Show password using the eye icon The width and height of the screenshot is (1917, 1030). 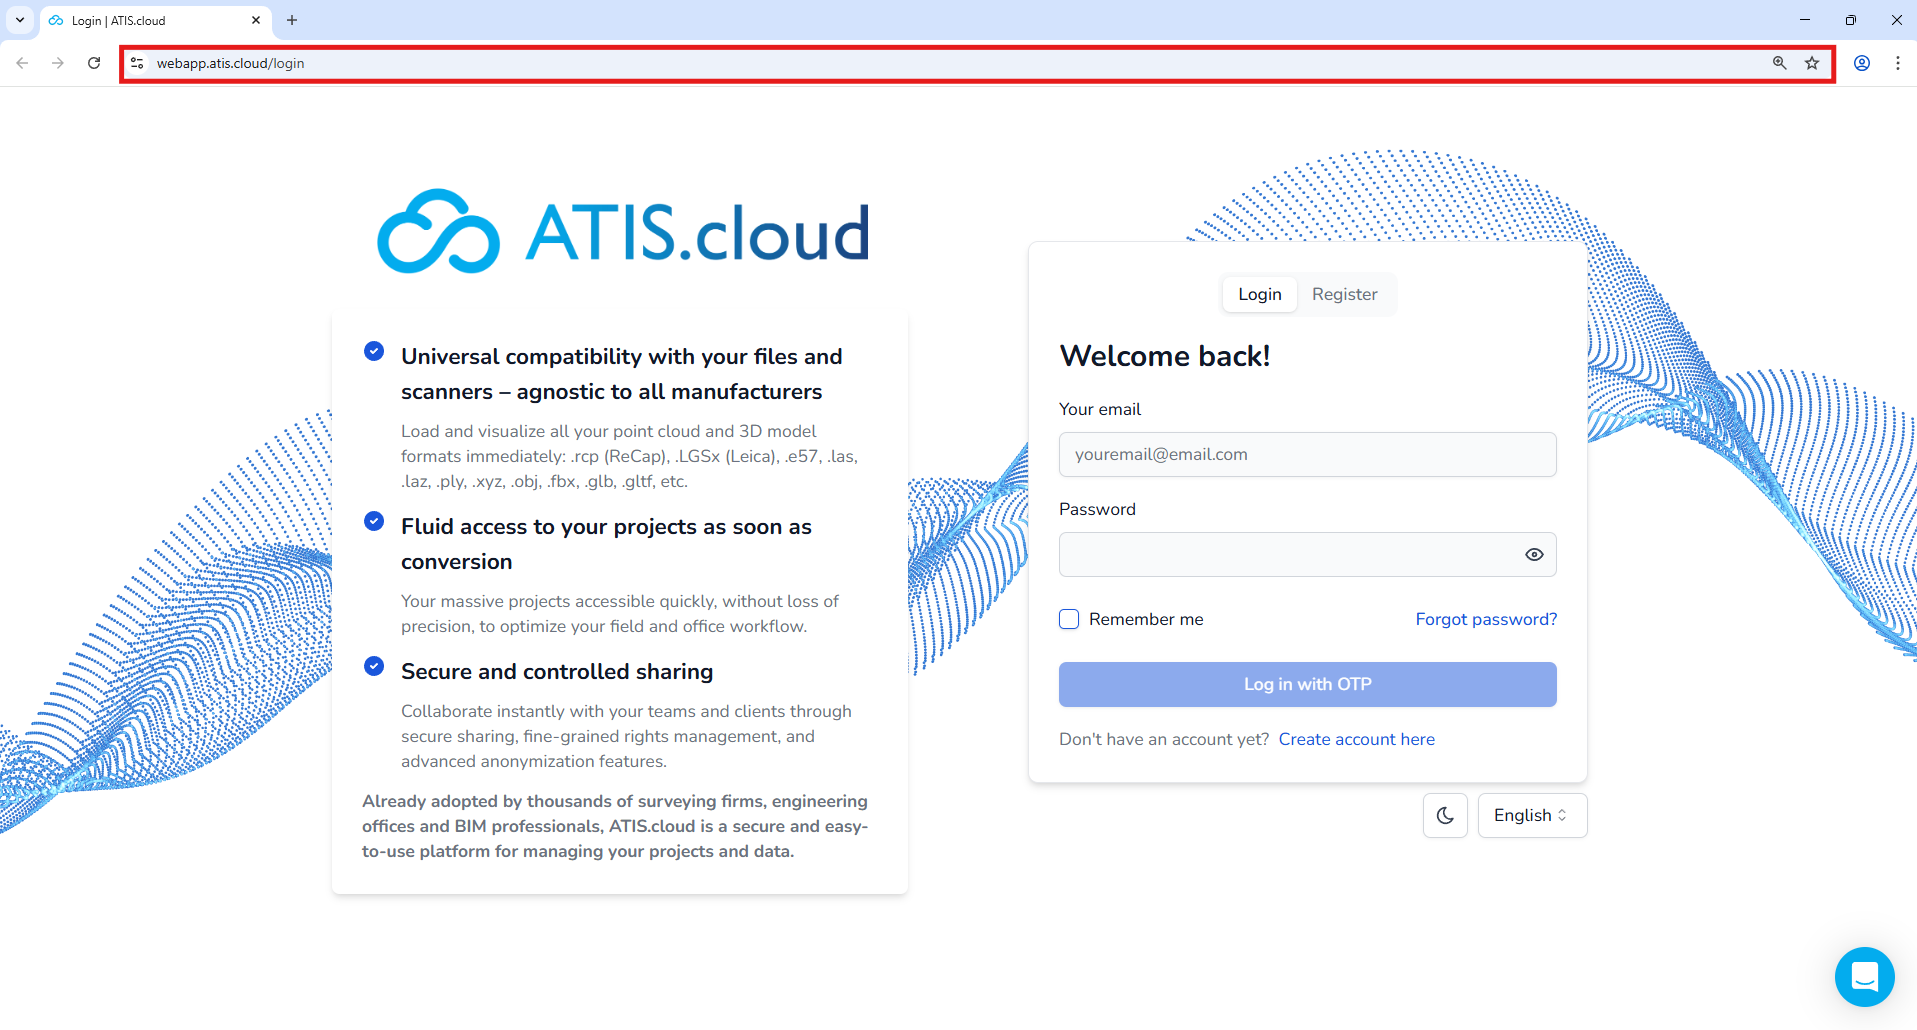click(1534, 555)
